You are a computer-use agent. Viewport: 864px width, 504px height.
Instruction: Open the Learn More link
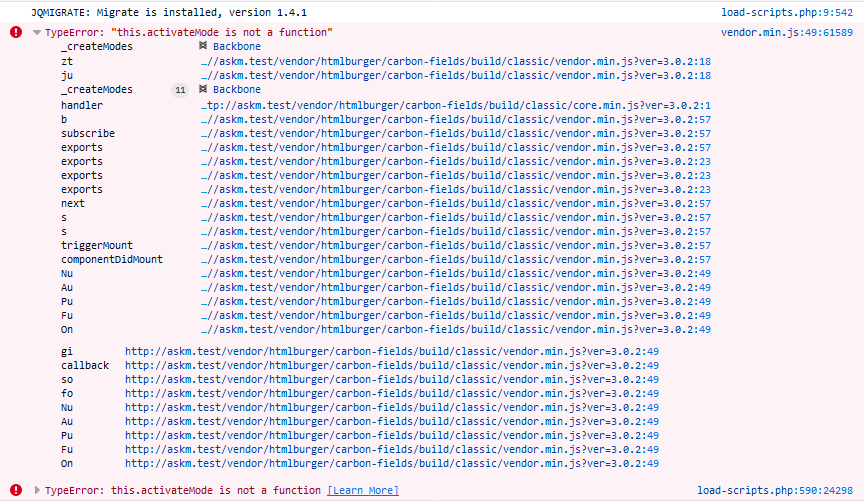point(363,490)
